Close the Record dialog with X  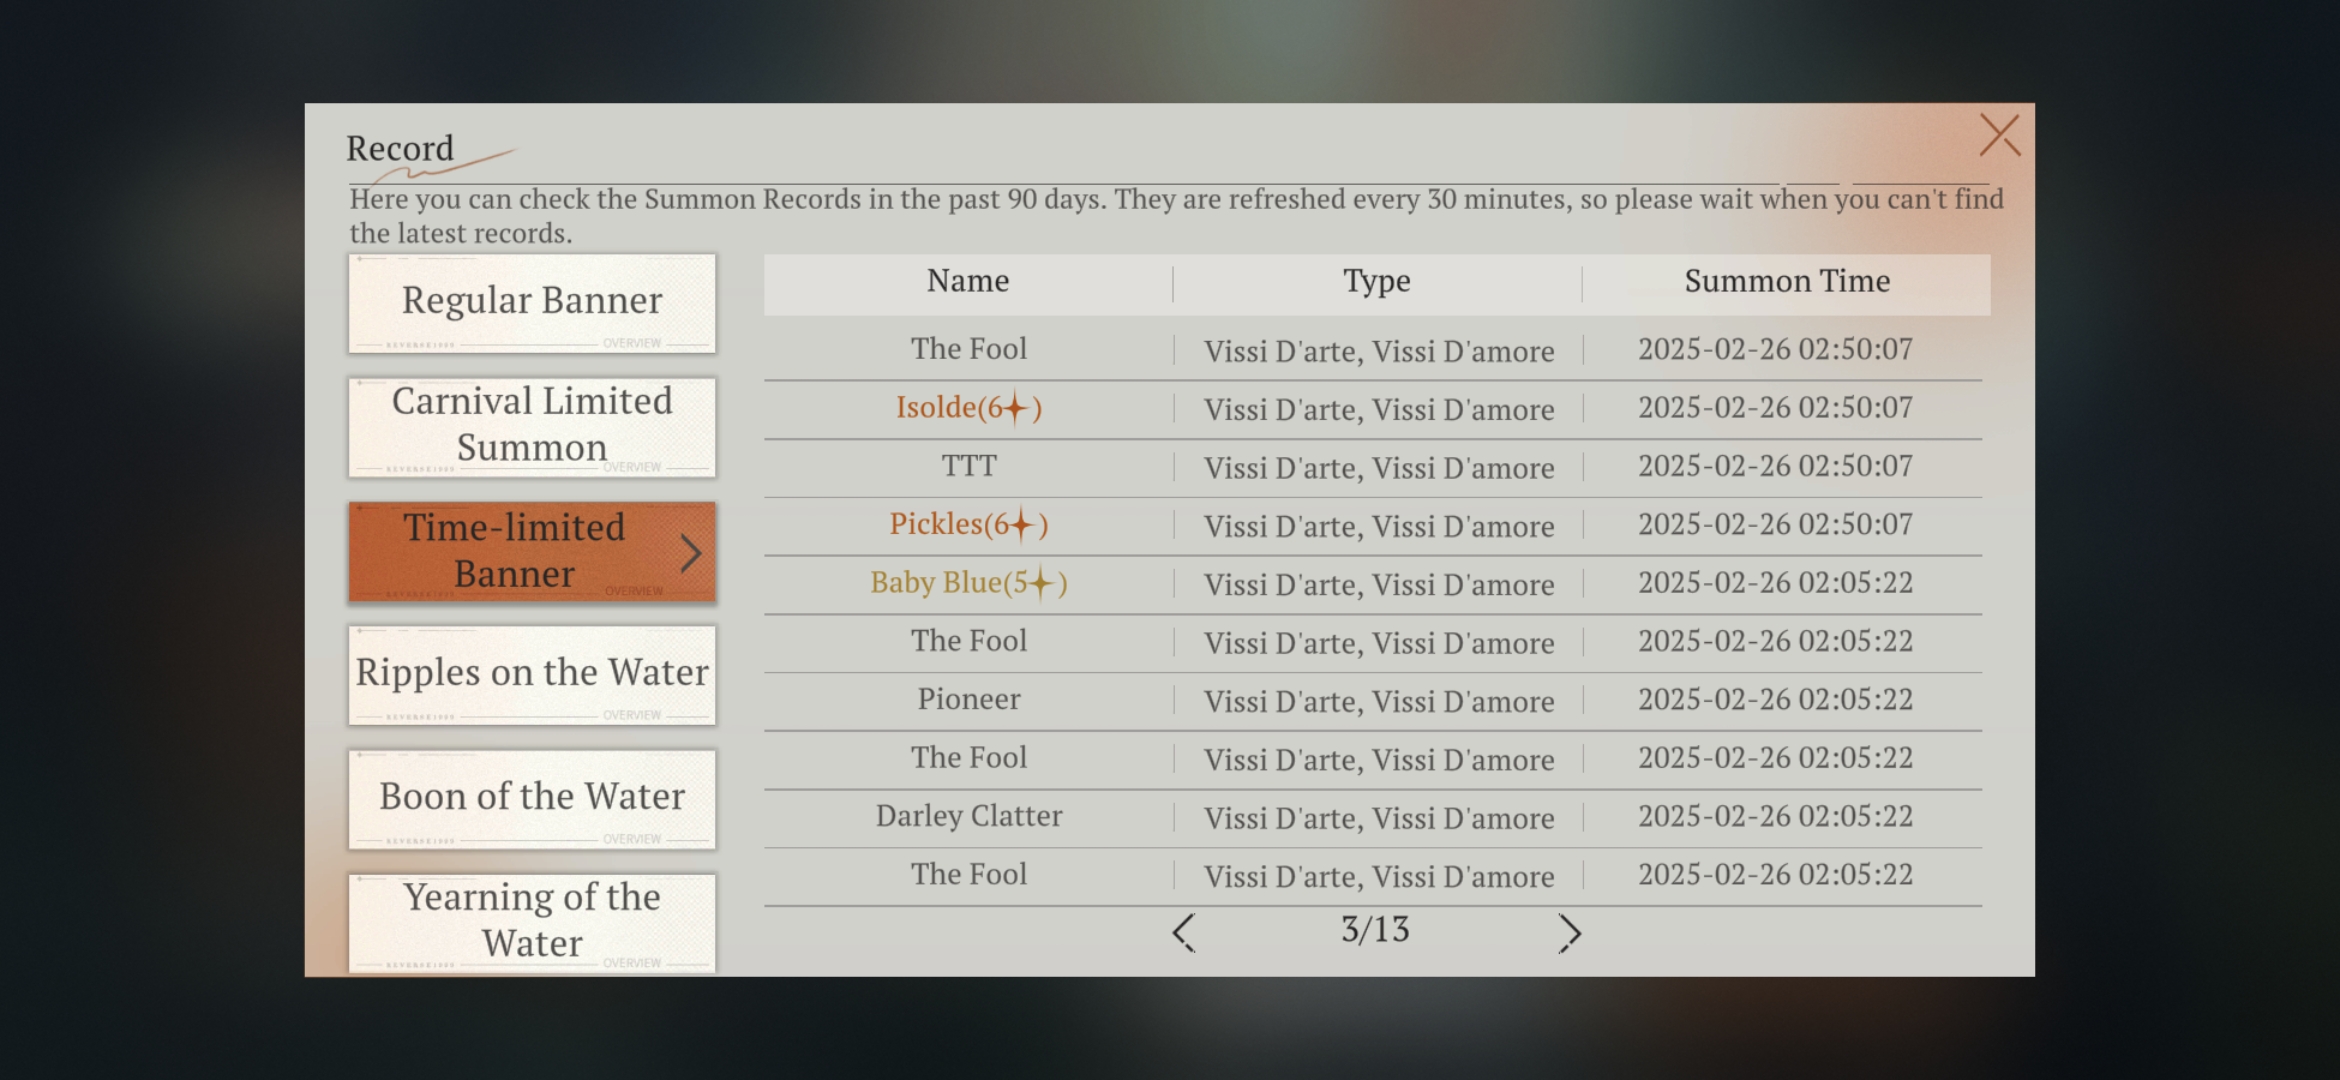point(1999,135)
